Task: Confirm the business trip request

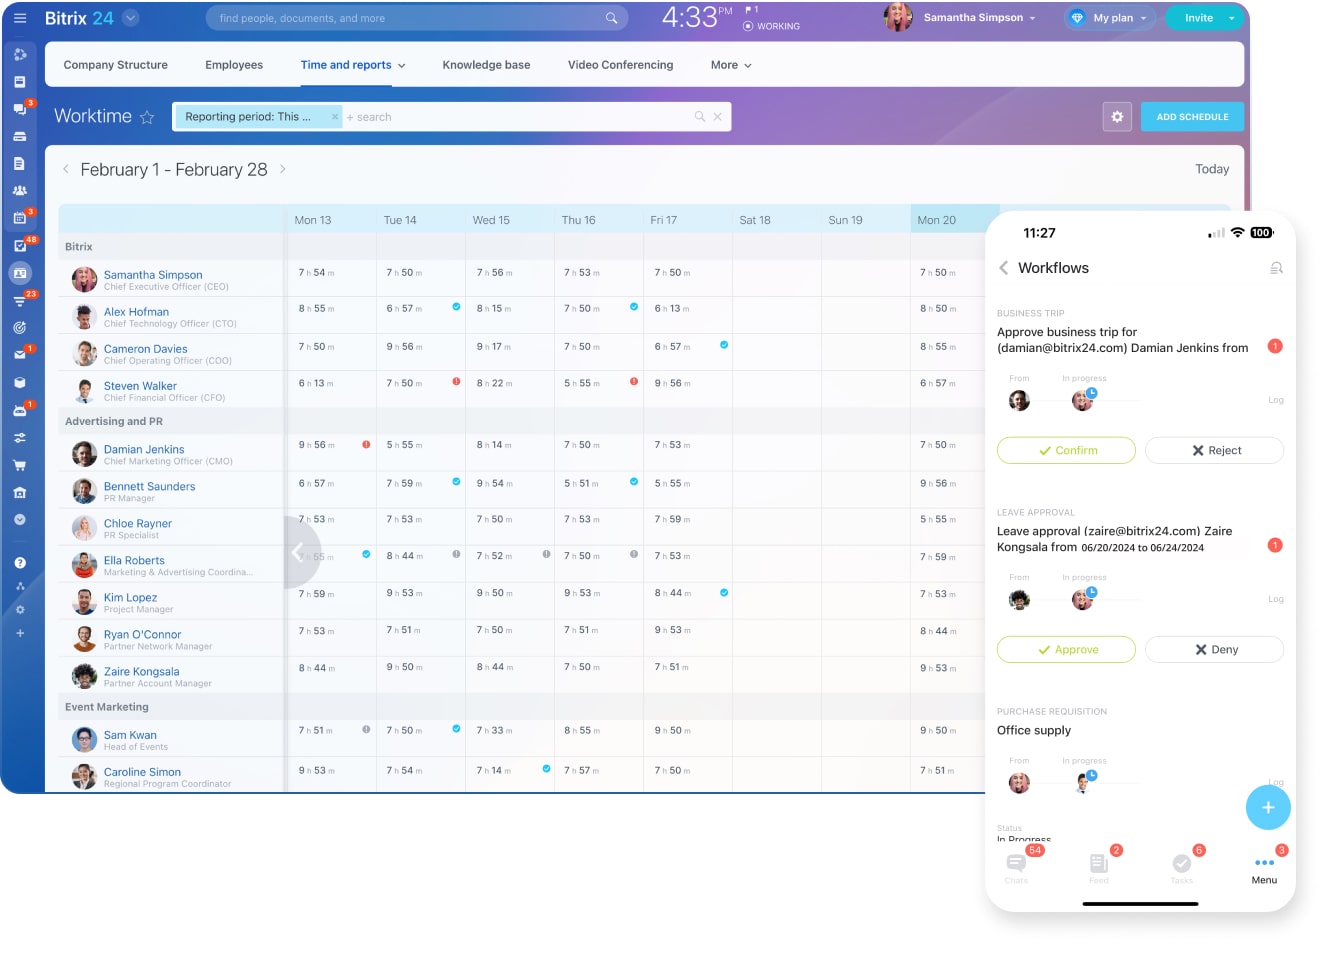Action: [x=1066, y=451]
